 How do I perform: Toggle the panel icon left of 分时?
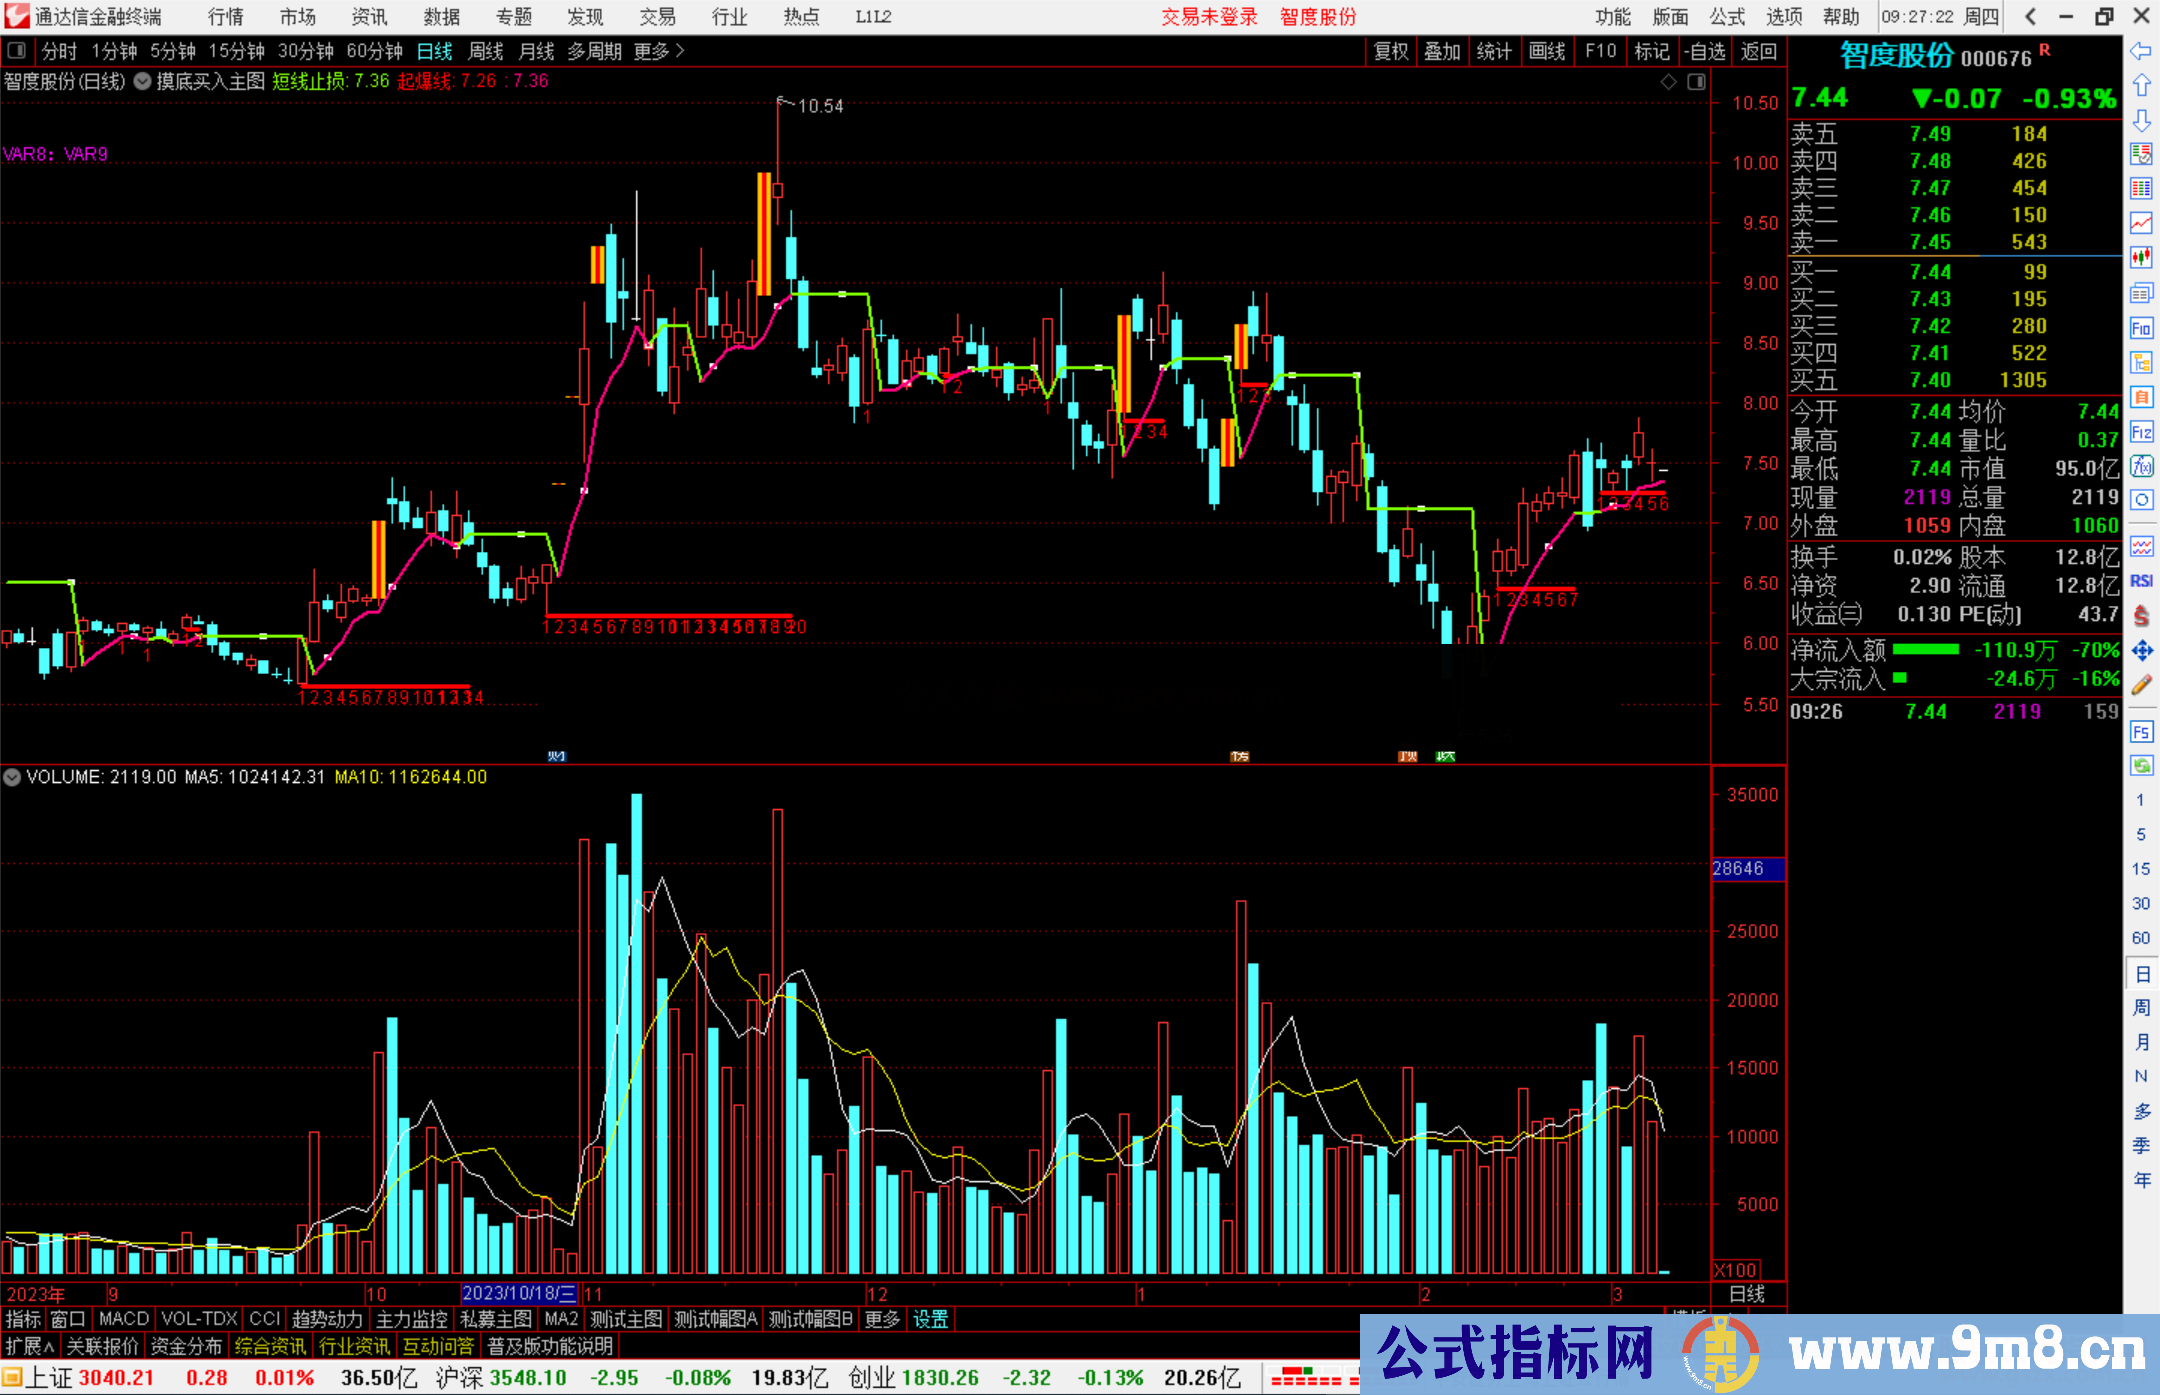16,51
